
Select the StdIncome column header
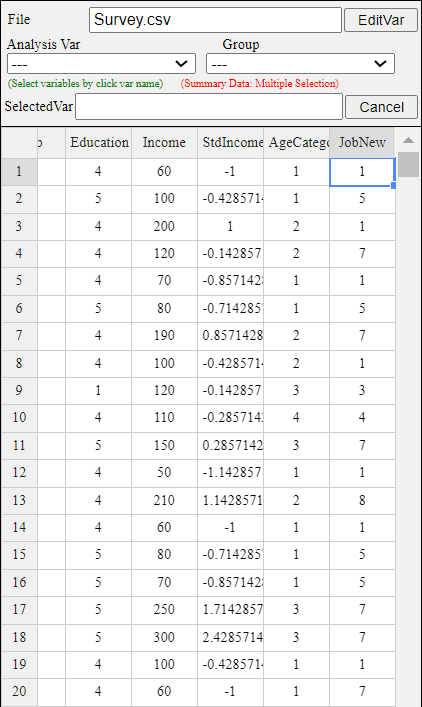230,143
